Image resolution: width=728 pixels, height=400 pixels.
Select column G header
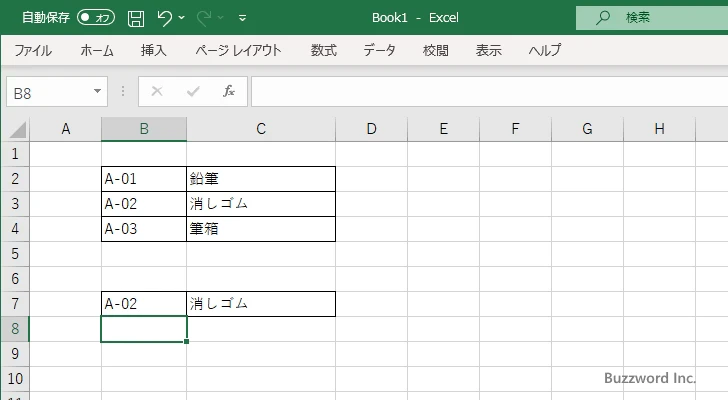coord(587,129)
